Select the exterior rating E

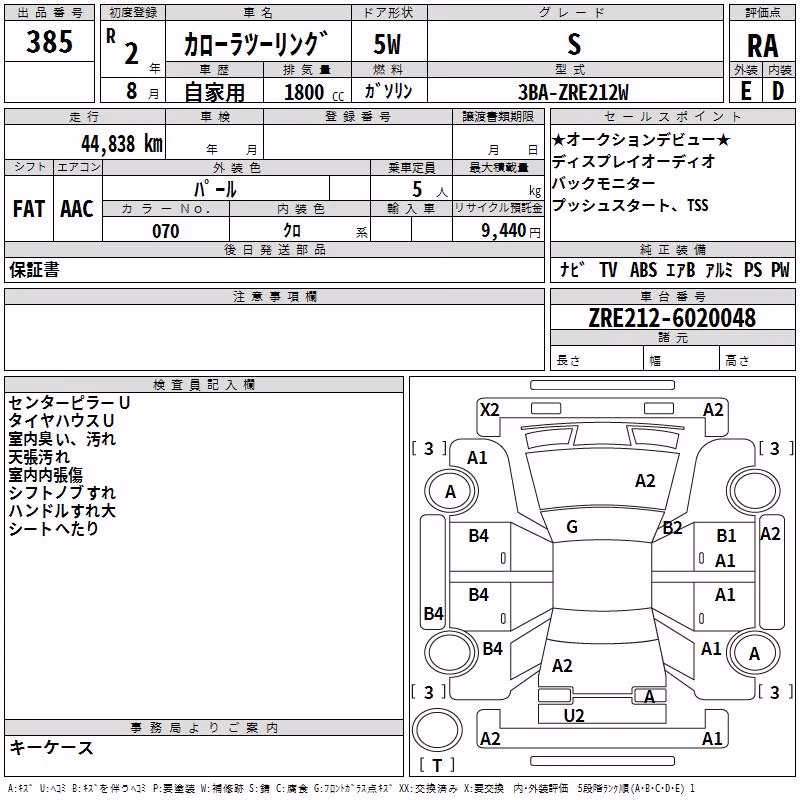pos(746,91)
